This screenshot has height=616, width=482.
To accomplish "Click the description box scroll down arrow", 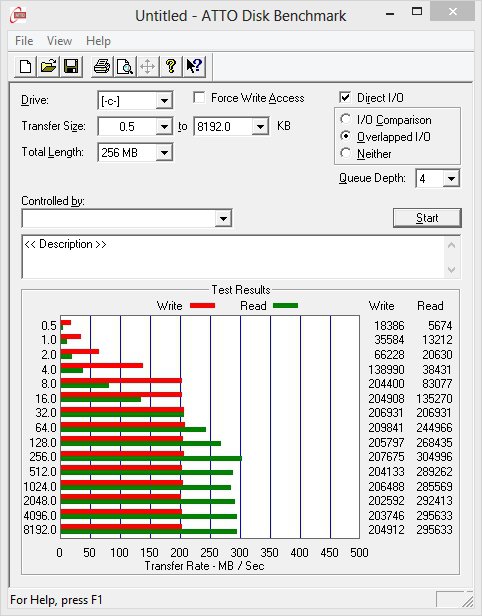I will (x=451, y=270).
